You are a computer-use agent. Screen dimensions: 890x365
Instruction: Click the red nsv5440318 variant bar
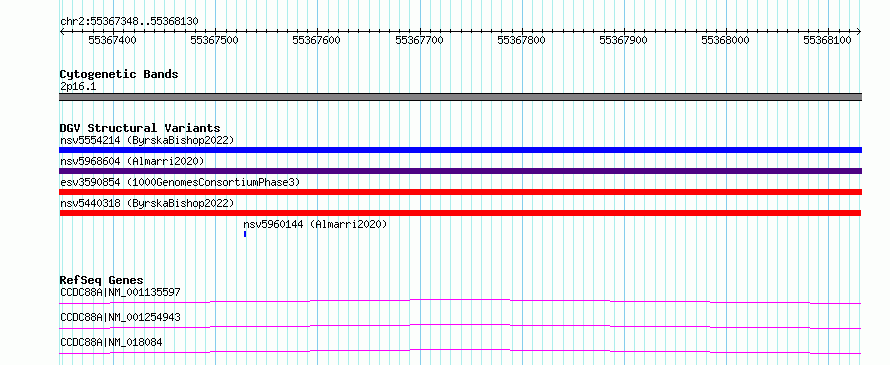[460, 213]
